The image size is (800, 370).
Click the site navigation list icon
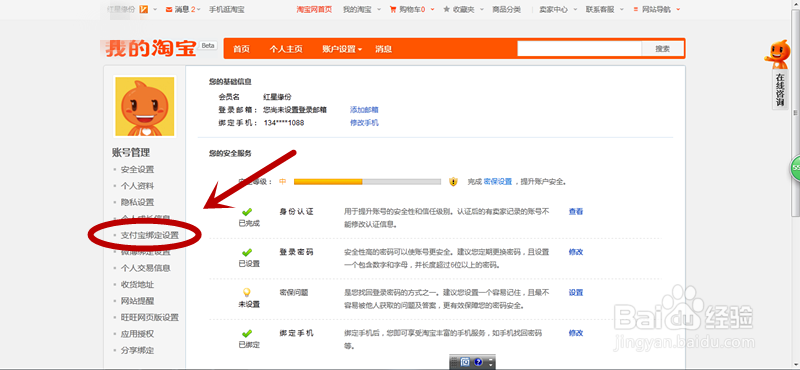point(636,9)
